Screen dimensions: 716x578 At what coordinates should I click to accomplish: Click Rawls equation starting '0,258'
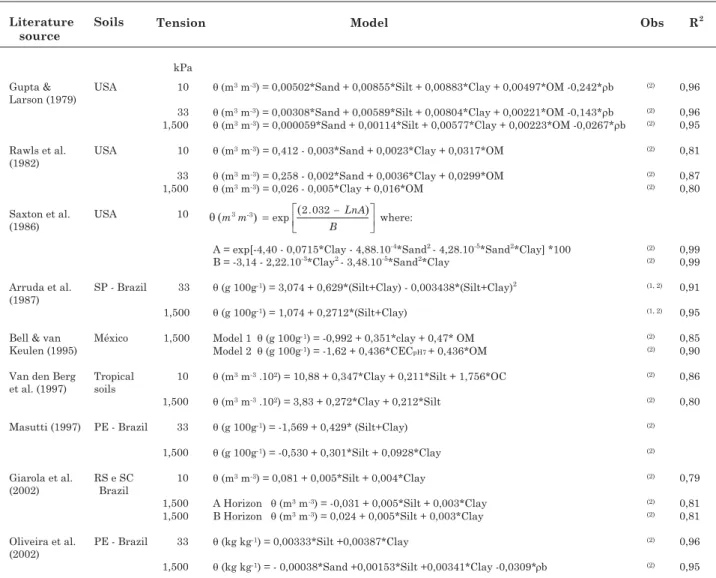pyautogui.click(x=358, y=176)
